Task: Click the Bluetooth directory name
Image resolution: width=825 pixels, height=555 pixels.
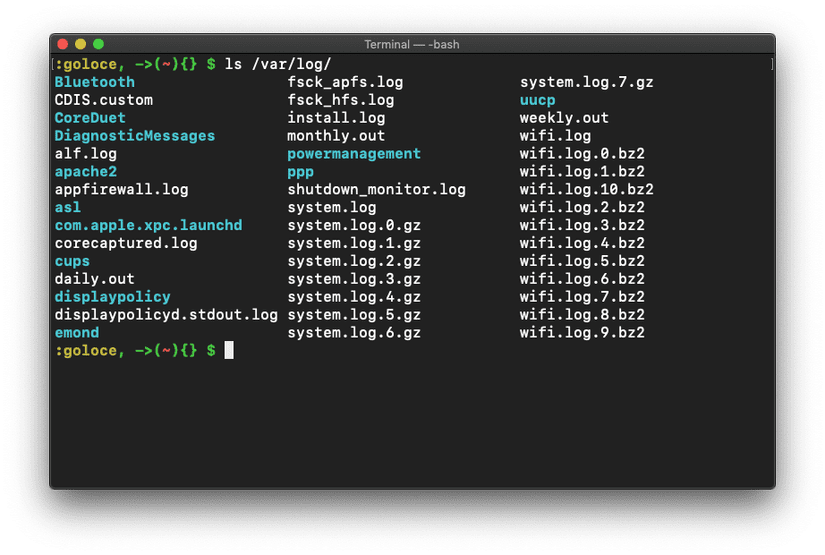Action: pos(94,82)
